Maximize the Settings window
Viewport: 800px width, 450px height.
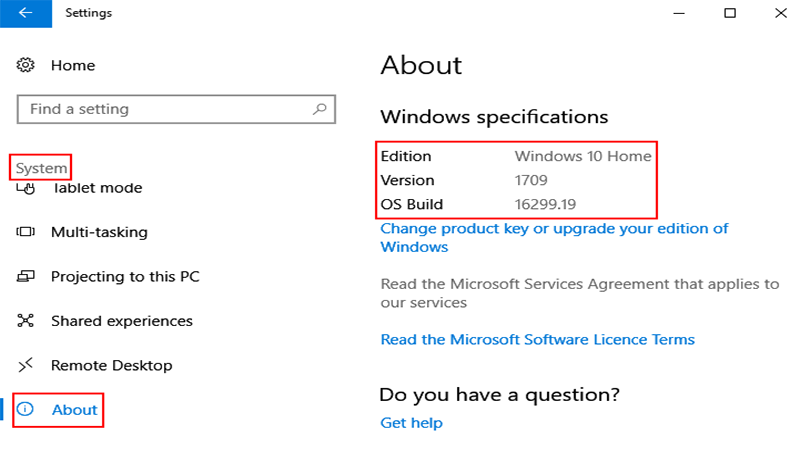[730, 13]
